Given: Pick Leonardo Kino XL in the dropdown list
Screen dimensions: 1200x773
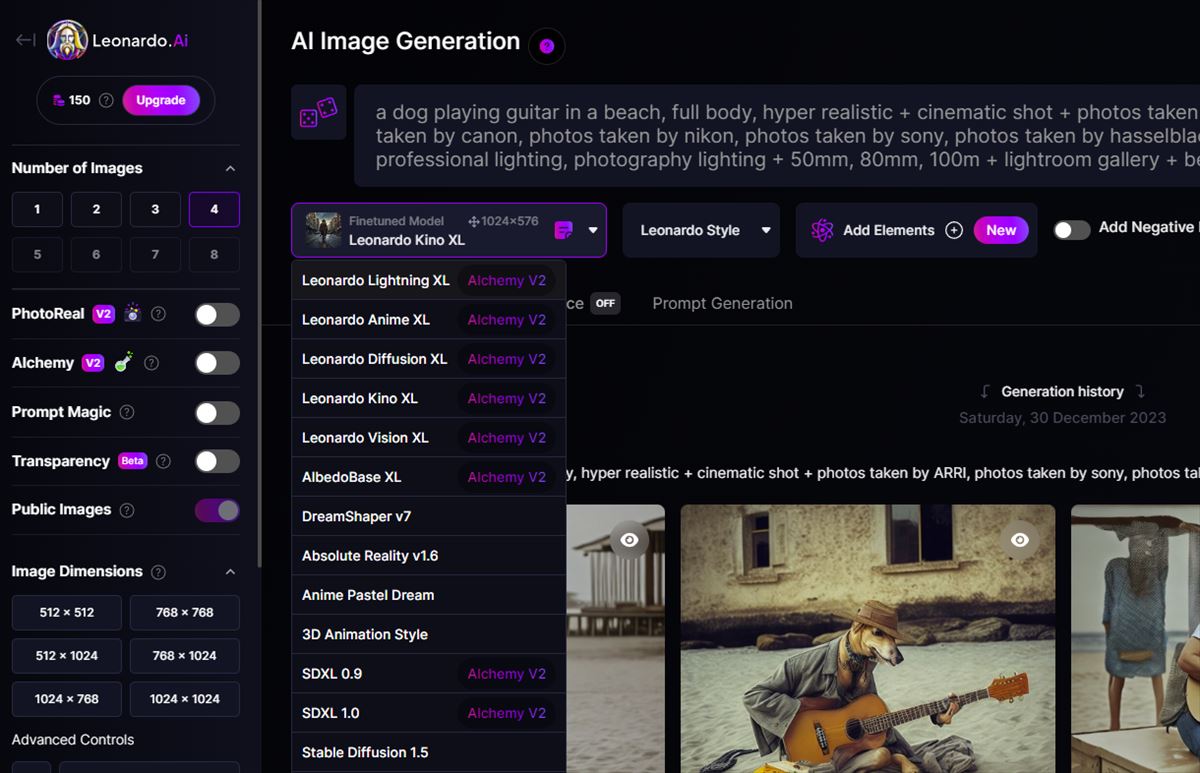Looking at the screenshot, I should click(429, 398).
